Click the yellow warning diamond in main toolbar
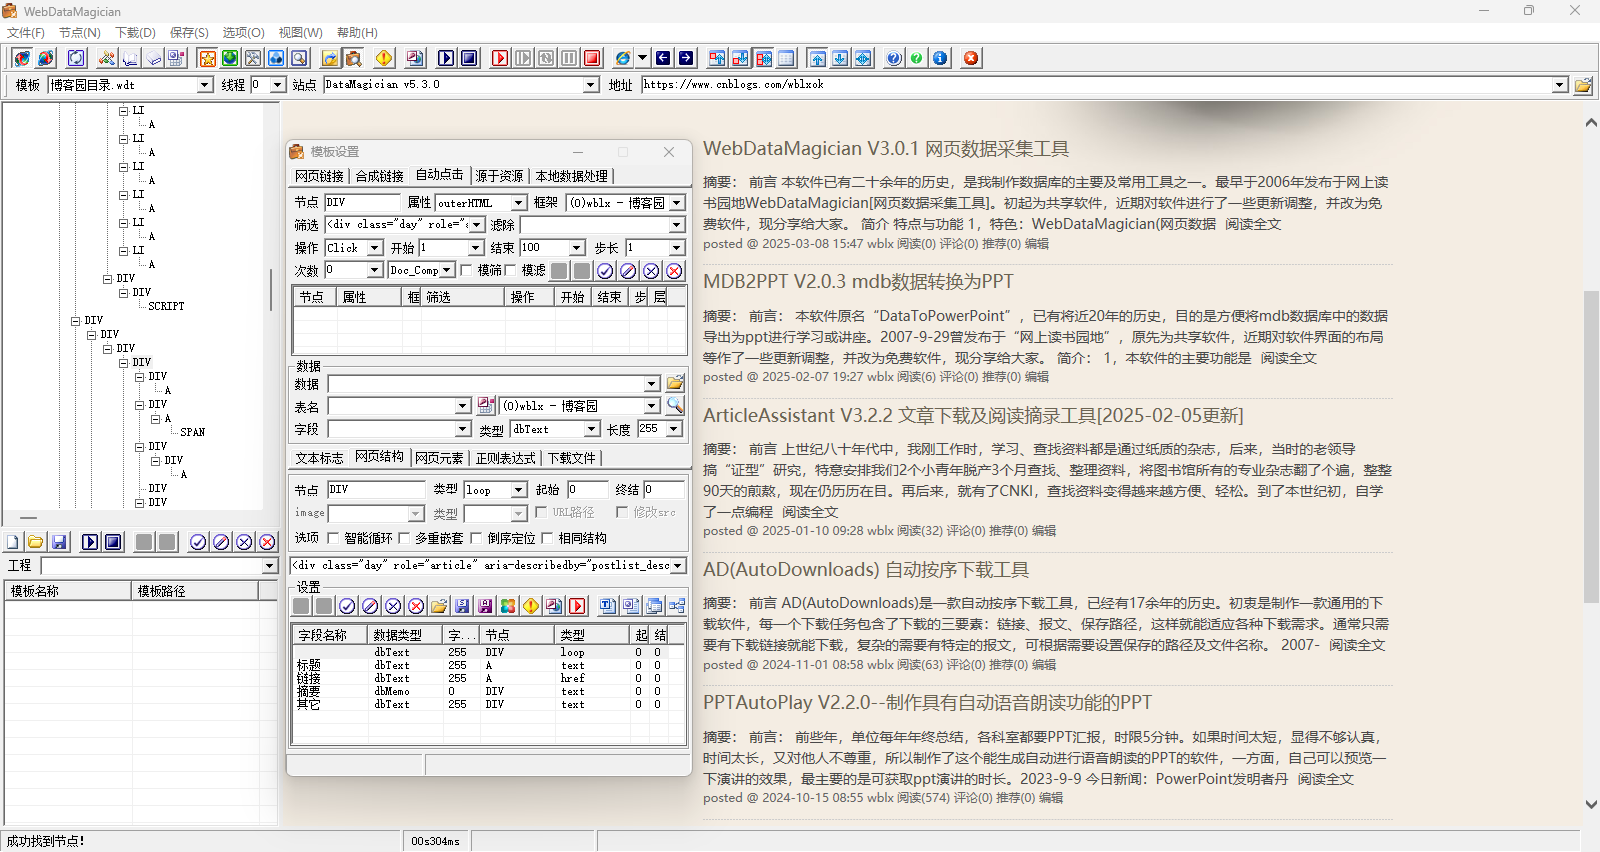1600x852 pixels. point(384,58)
